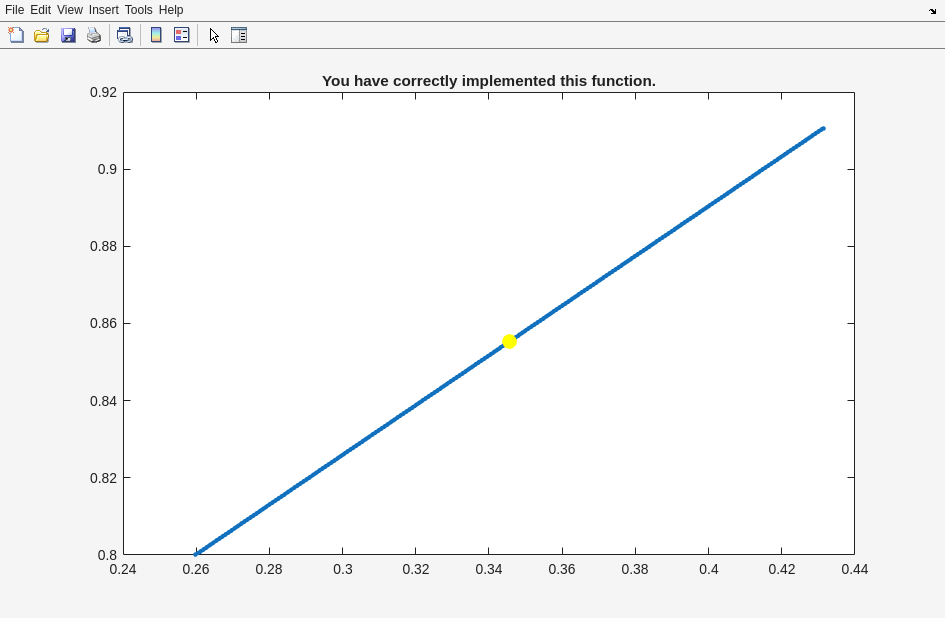Click the y-axis tick label 0.92
945x618 pixels.
[x=103, y=92]
